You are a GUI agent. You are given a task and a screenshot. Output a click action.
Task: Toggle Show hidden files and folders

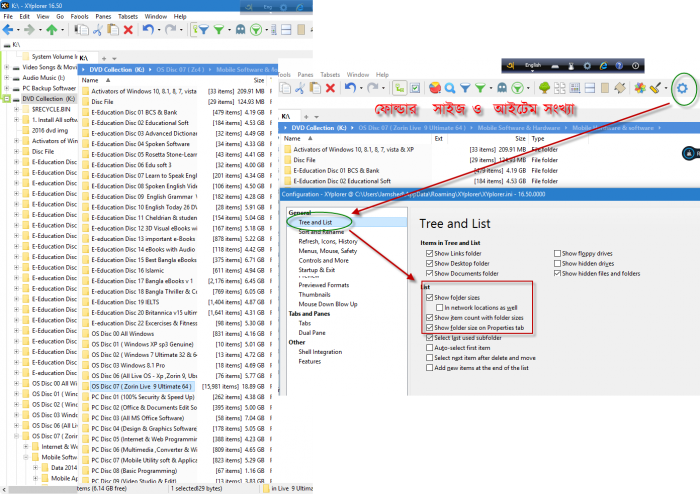click(x=557, y=273)
